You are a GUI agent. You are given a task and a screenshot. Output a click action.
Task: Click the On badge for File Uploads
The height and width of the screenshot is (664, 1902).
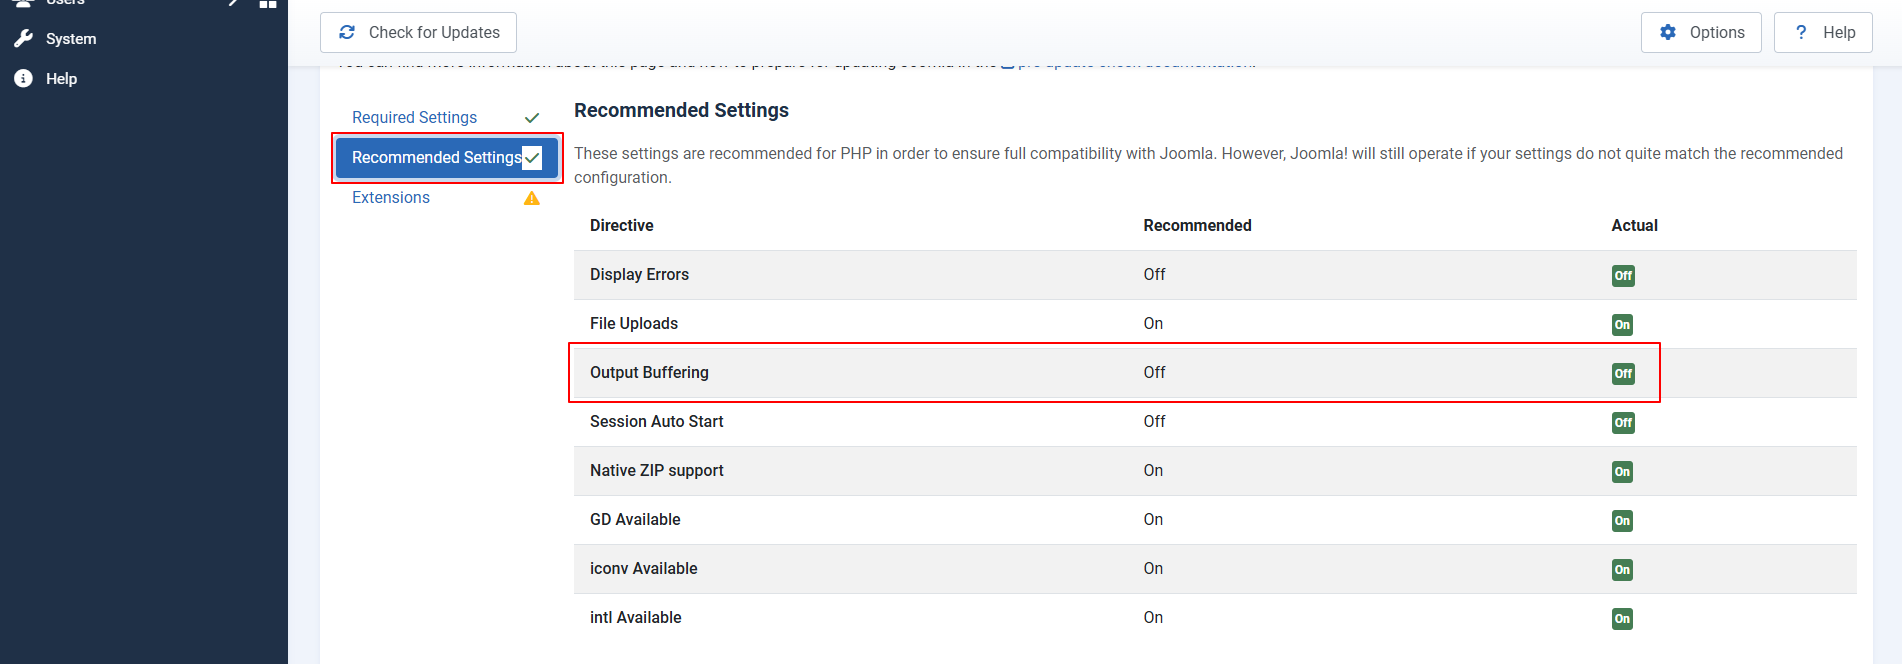(1622, 325)
